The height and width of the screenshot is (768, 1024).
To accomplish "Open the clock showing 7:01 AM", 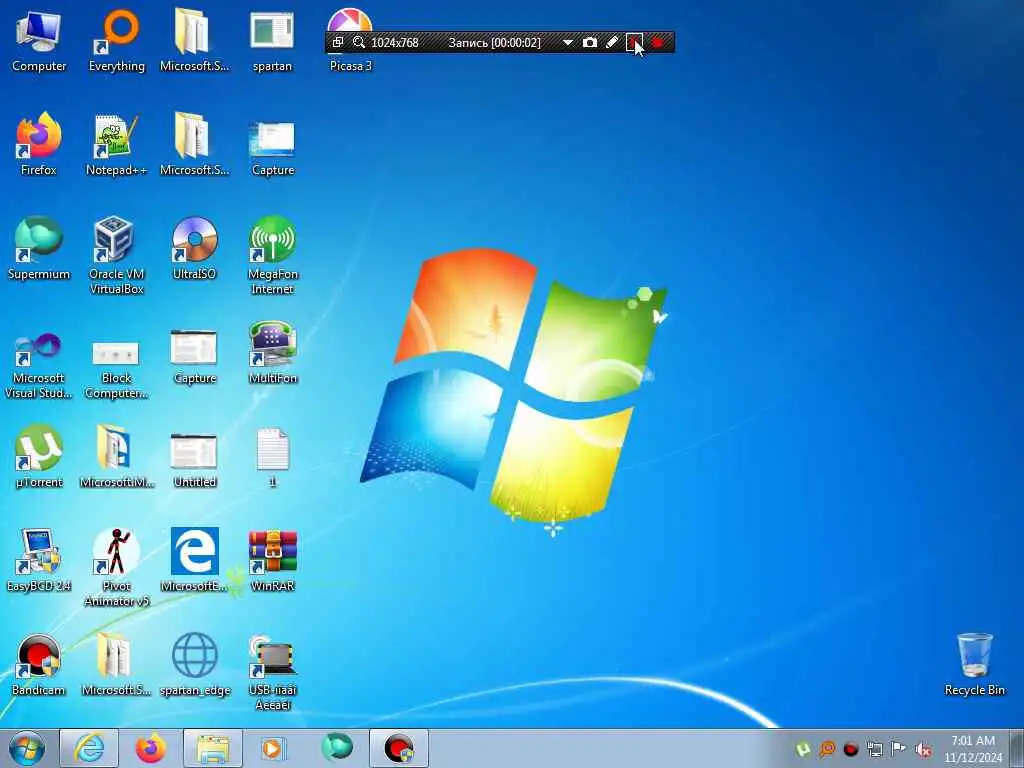I will pos(972,749).
